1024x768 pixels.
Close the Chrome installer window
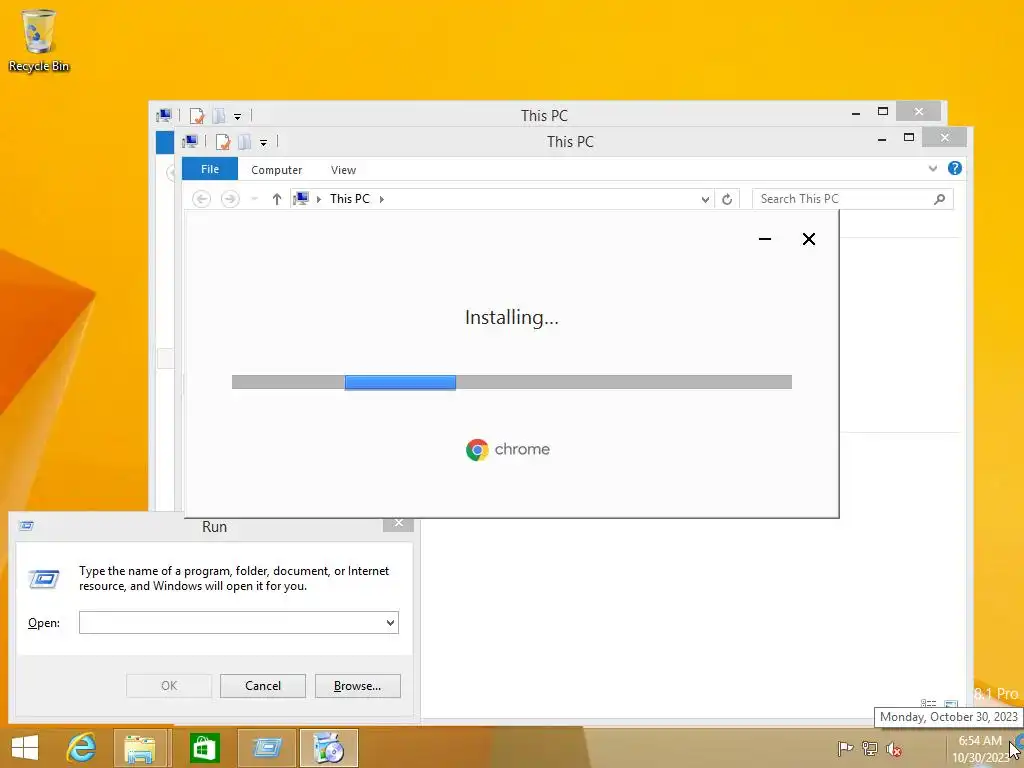[x=808, y=239]
